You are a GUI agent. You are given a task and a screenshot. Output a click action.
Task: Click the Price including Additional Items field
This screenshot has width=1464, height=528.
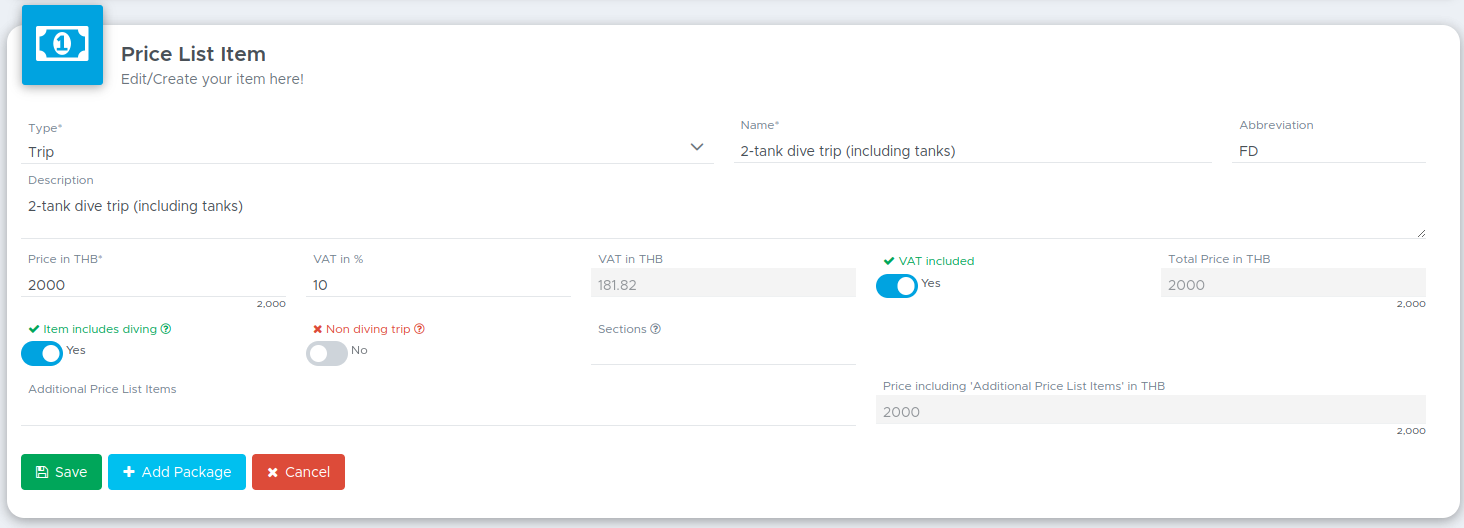coord(1151,411)
